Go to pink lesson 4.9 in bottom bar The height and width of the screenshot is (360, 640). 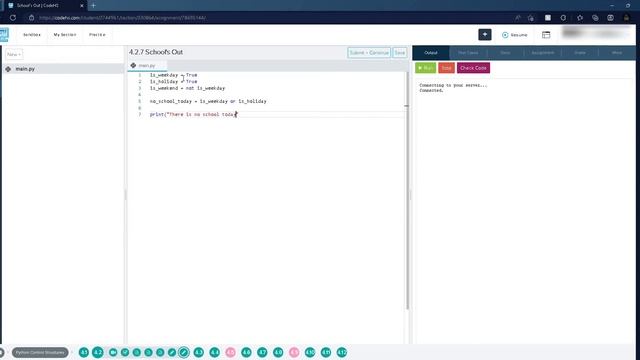pos(294,352)
